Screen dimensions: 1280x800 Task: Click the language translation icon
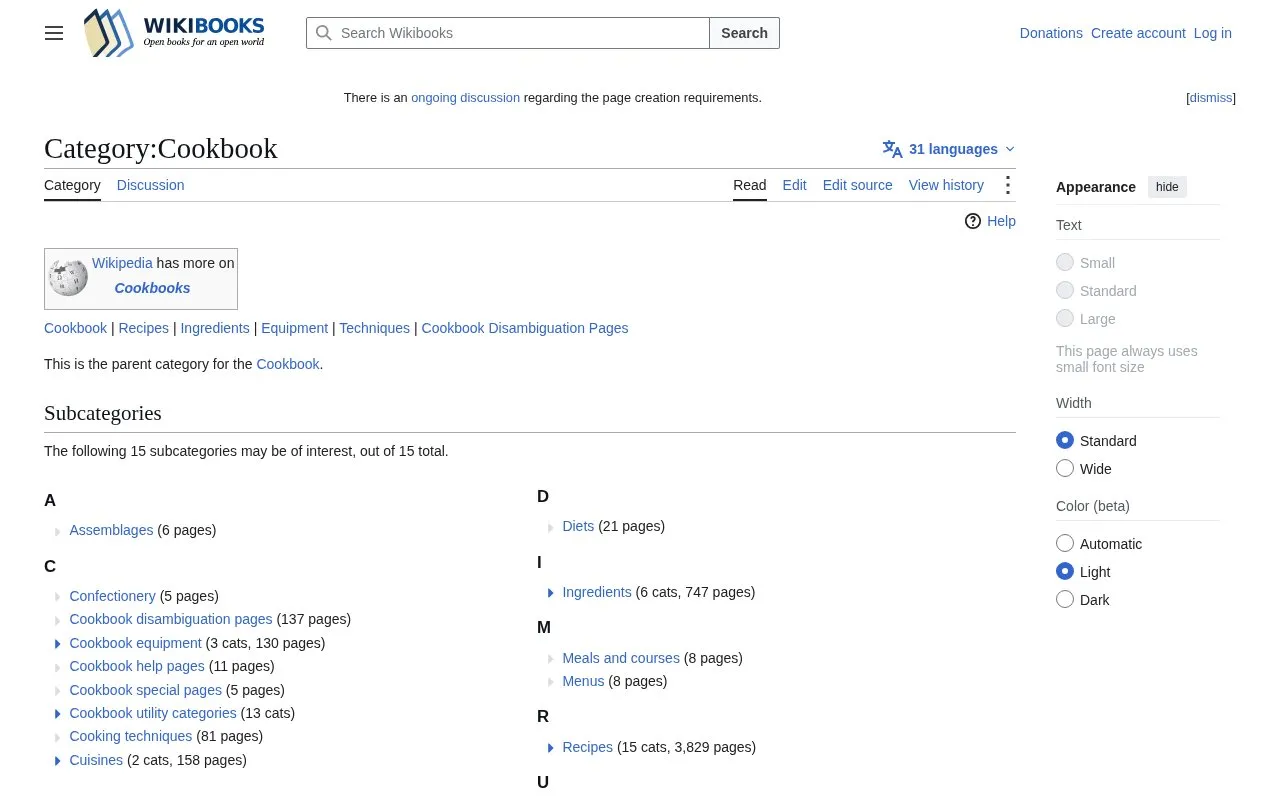point(892,149)
